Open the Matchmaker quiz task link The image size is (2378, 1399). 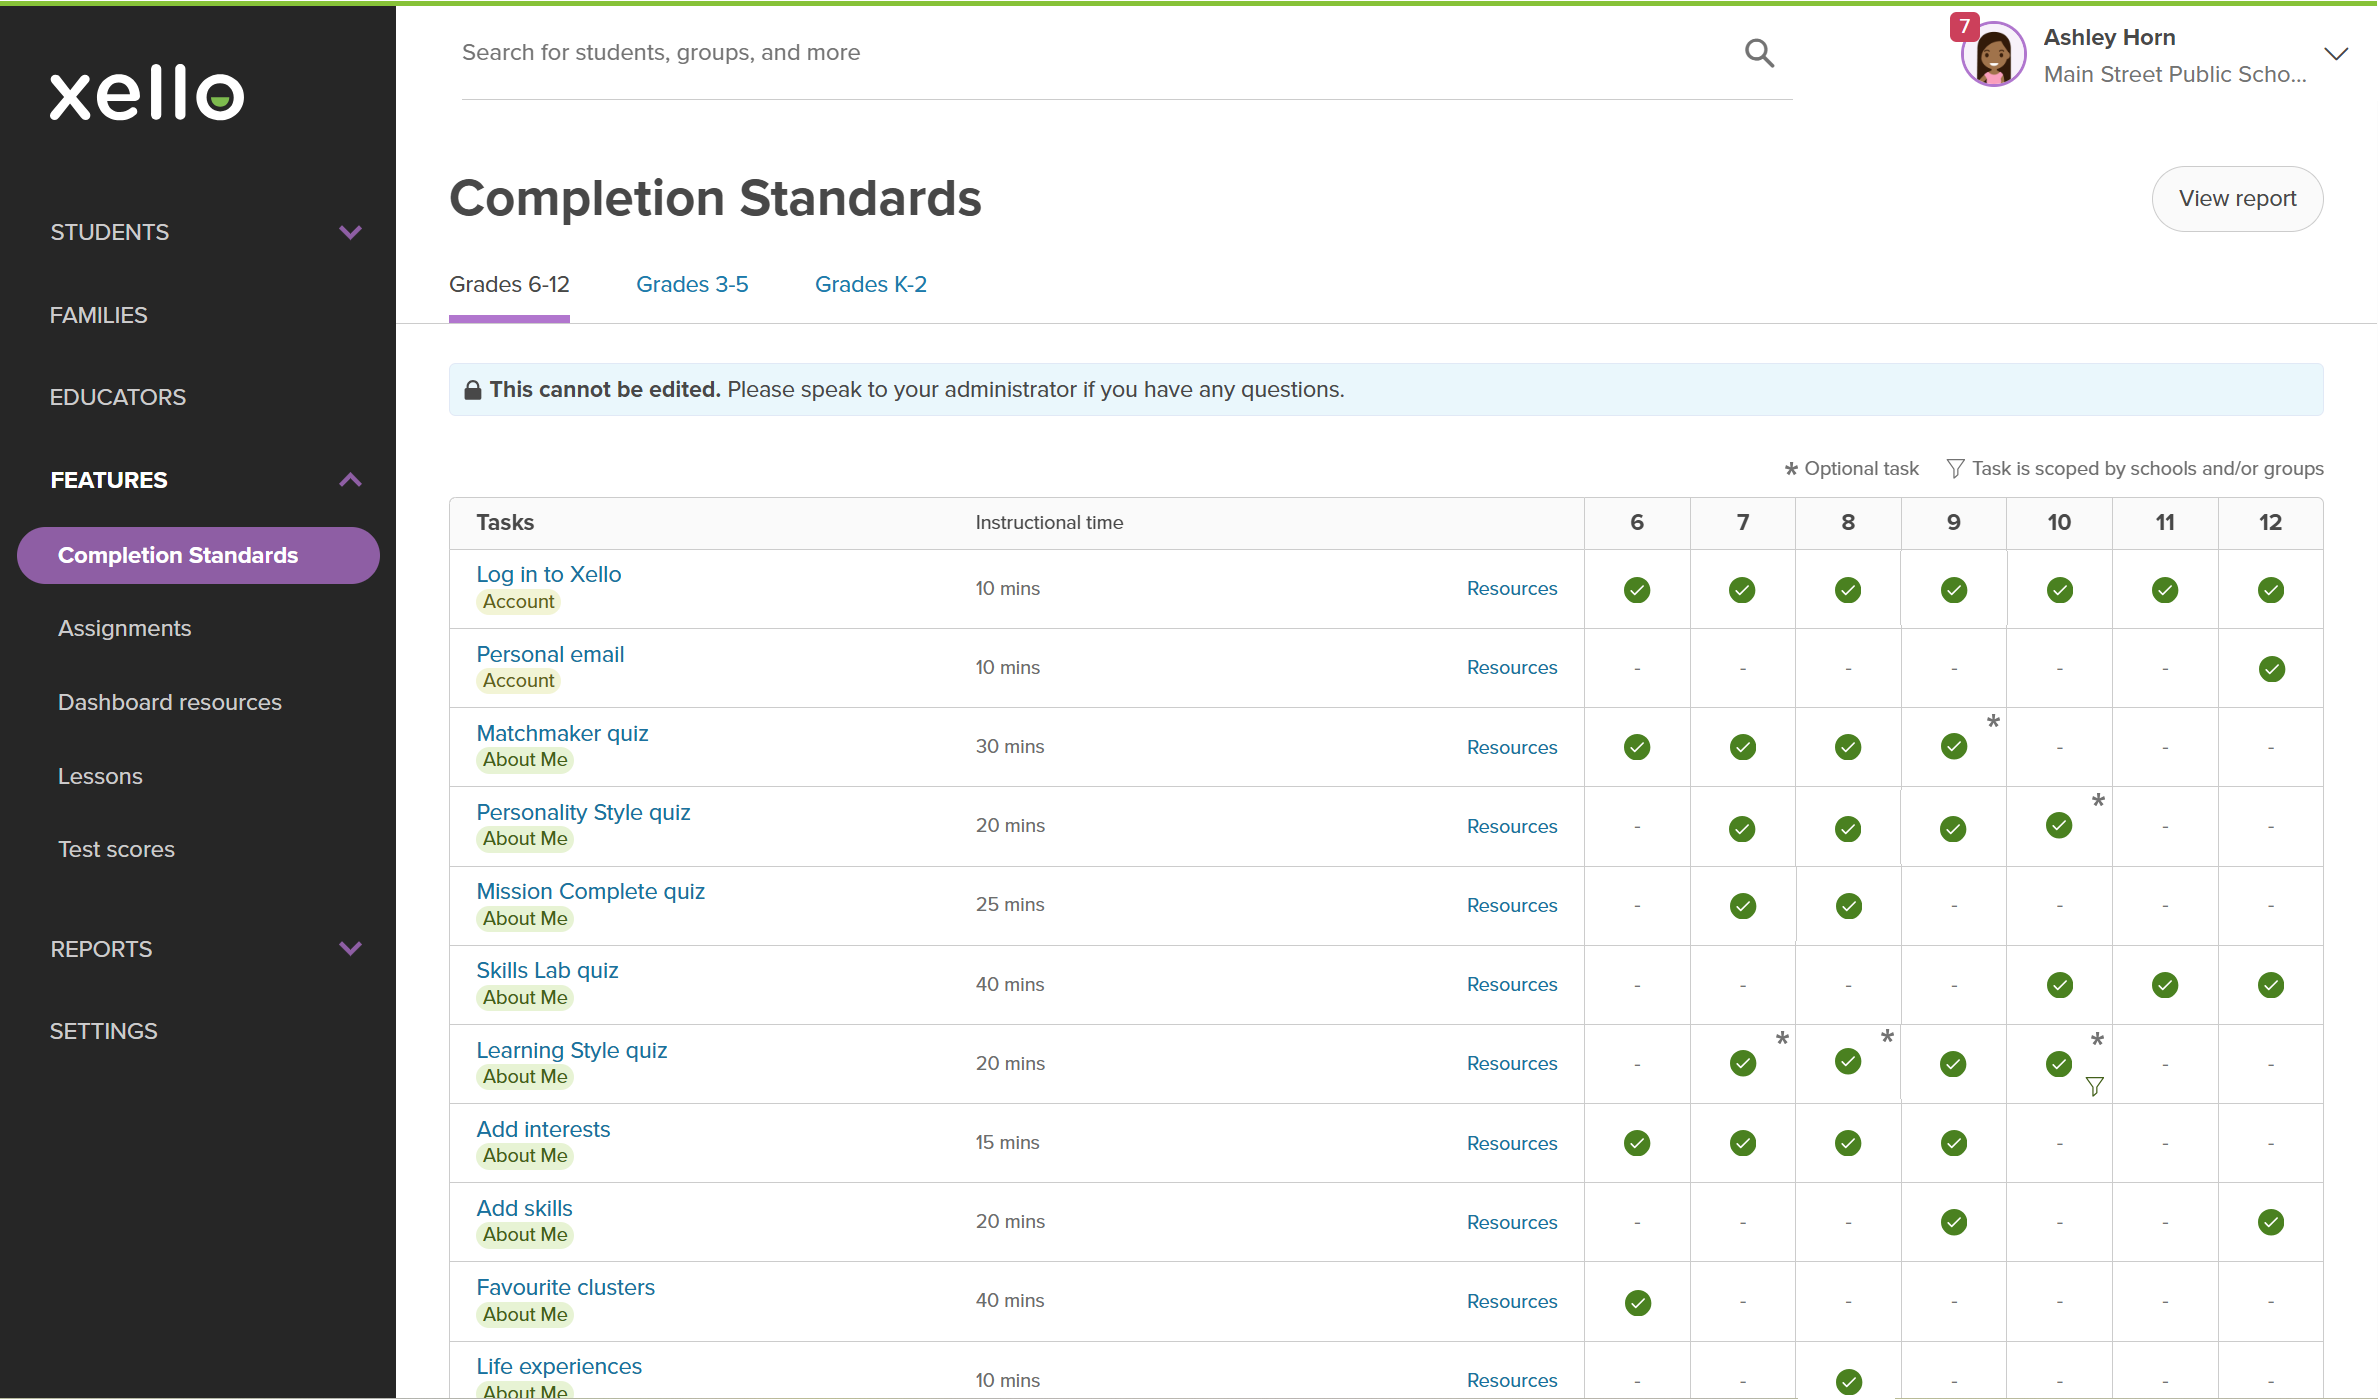coord(562,733)
